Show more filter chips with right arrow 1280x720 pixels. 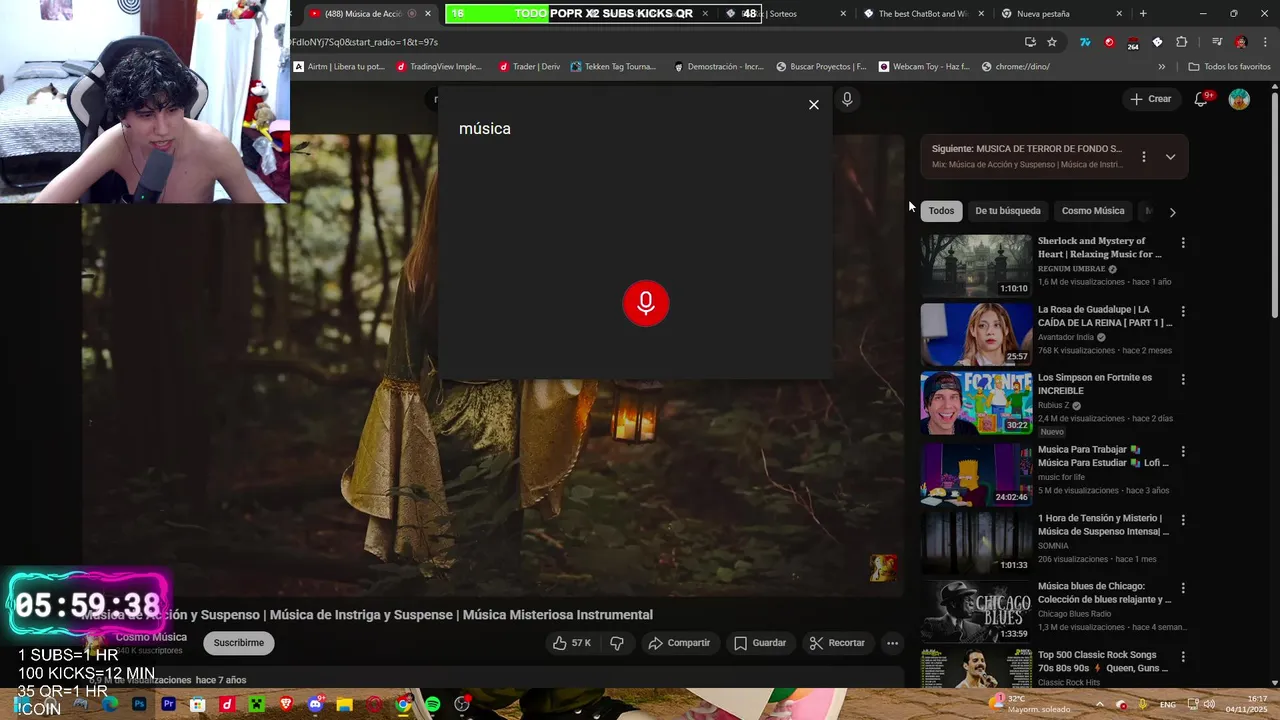coord(1172,212)
